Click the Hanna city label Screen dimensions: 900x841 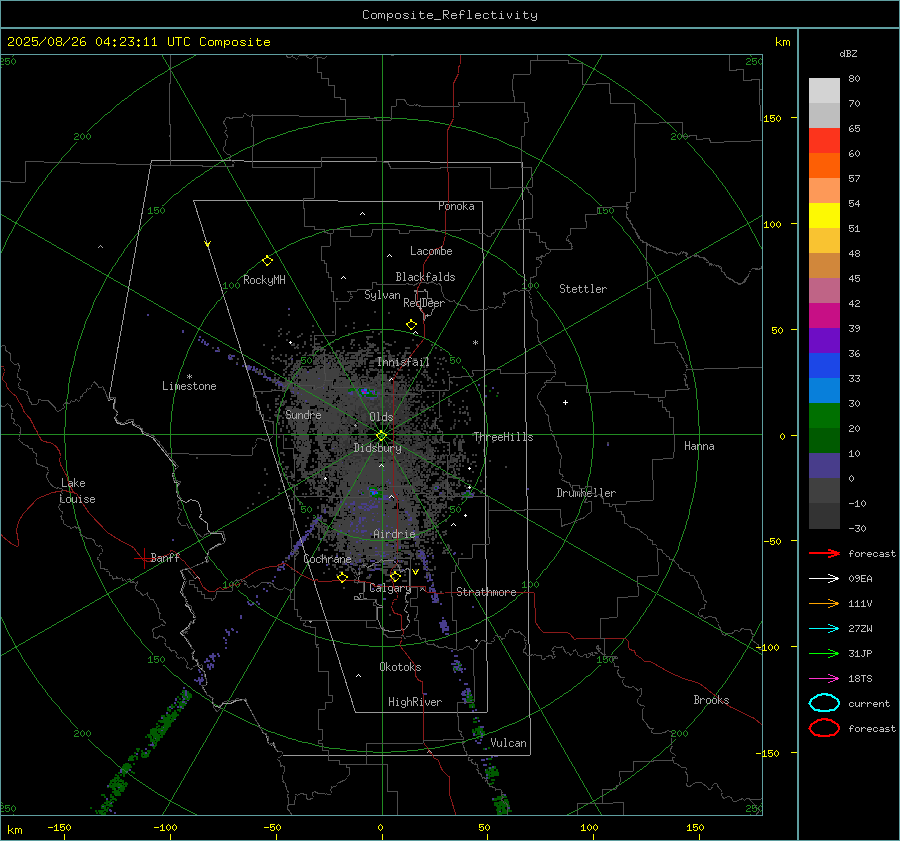coord(699,446)
